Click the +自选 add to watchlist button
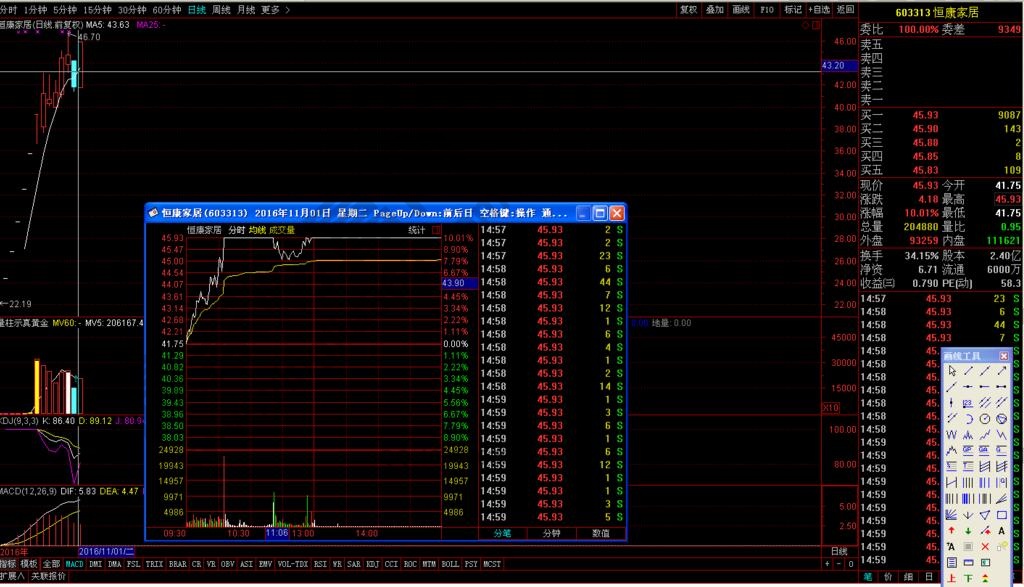The height and width of the screenshot is (587, 1024). coord(819,9)
